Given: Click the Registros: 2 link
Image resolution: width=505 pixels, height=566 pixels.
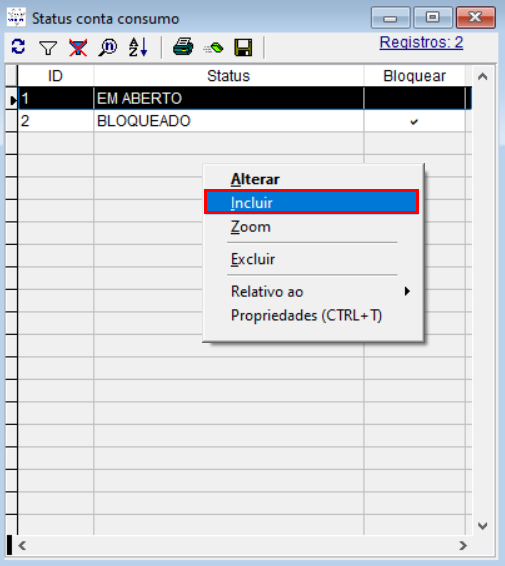Looking at the screenshot, I should click(421, 43).
